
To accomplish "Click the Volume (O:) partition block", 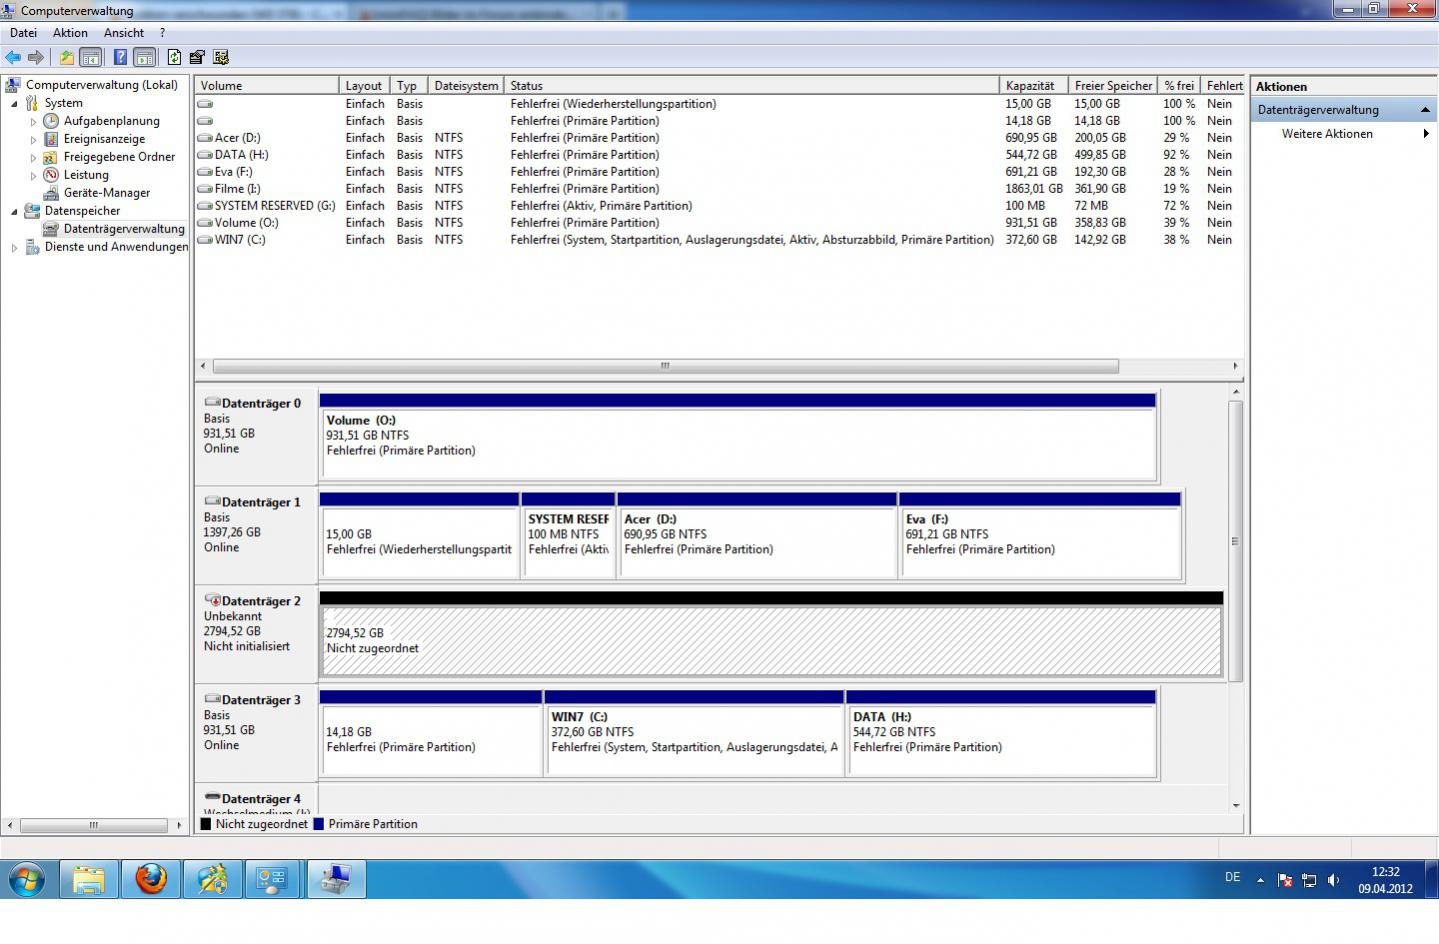I will [738, 437].
